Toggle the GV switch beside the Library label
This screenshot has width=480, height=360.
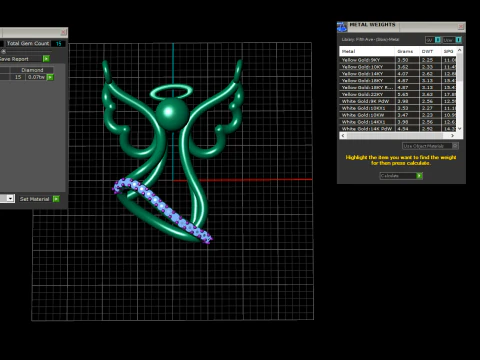(x=438, y=40)
